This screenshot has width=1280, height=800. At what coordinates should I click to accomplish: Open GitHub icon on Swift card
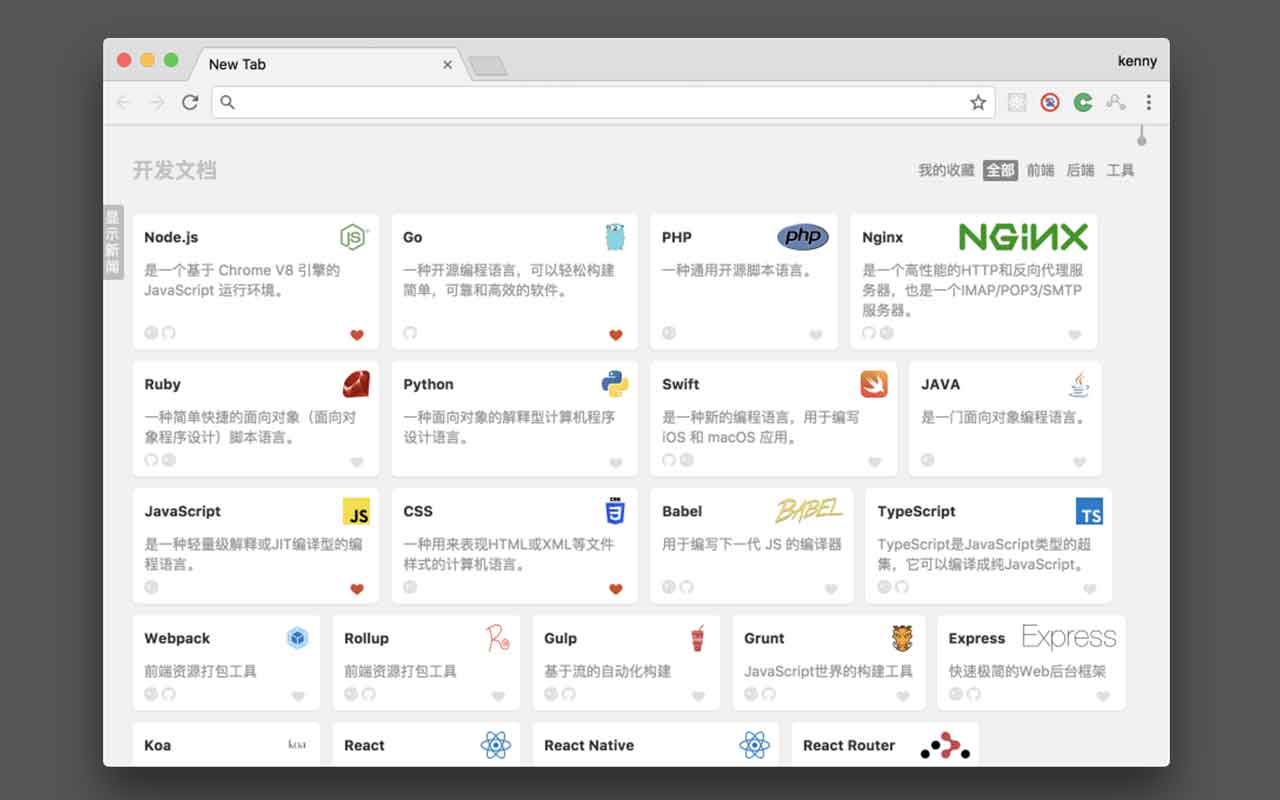(x=669, y=460)
